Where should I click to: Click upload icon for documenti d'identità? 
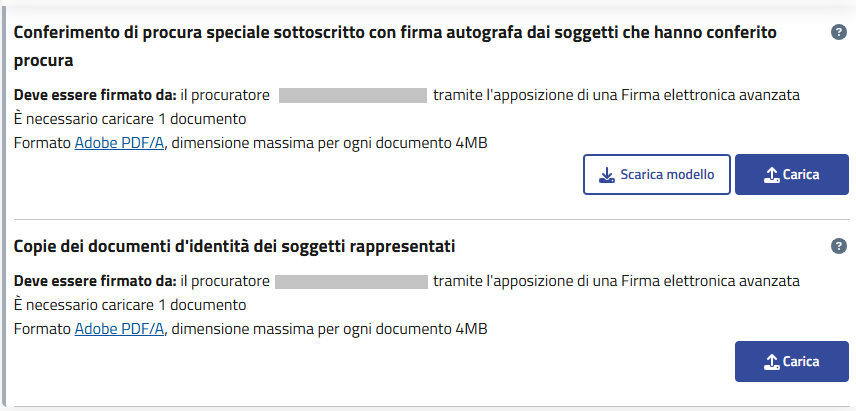point(771,362)
